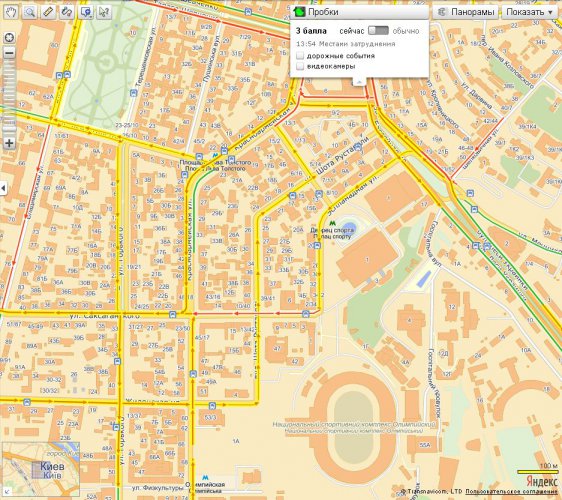562x500 pixels.
Task: Zoom in with the plus button
Action: click(9, 143)
